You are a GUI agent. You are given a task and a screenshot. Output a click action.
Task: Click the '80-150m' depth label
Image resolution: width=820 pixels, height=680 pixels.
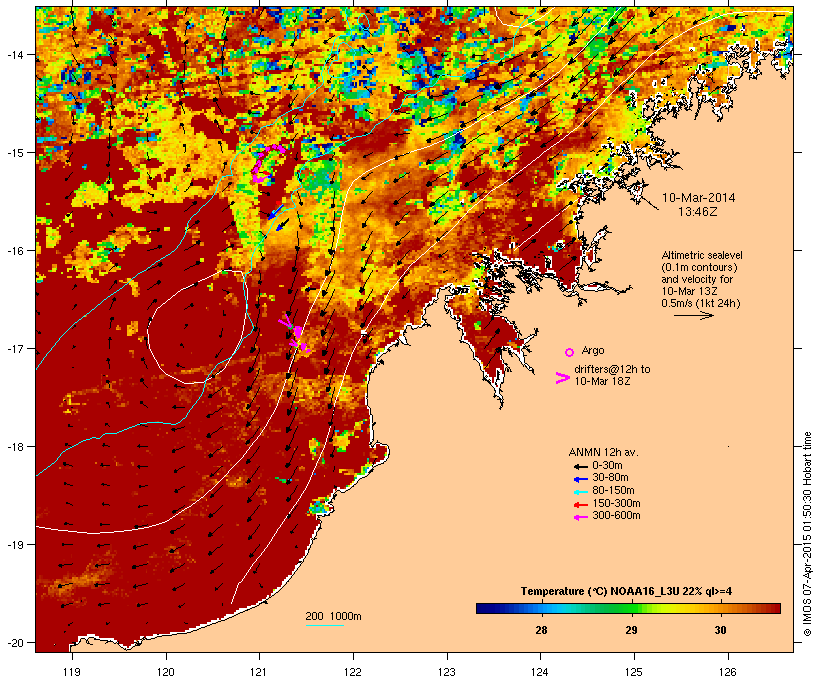click(x=613, y=491)
